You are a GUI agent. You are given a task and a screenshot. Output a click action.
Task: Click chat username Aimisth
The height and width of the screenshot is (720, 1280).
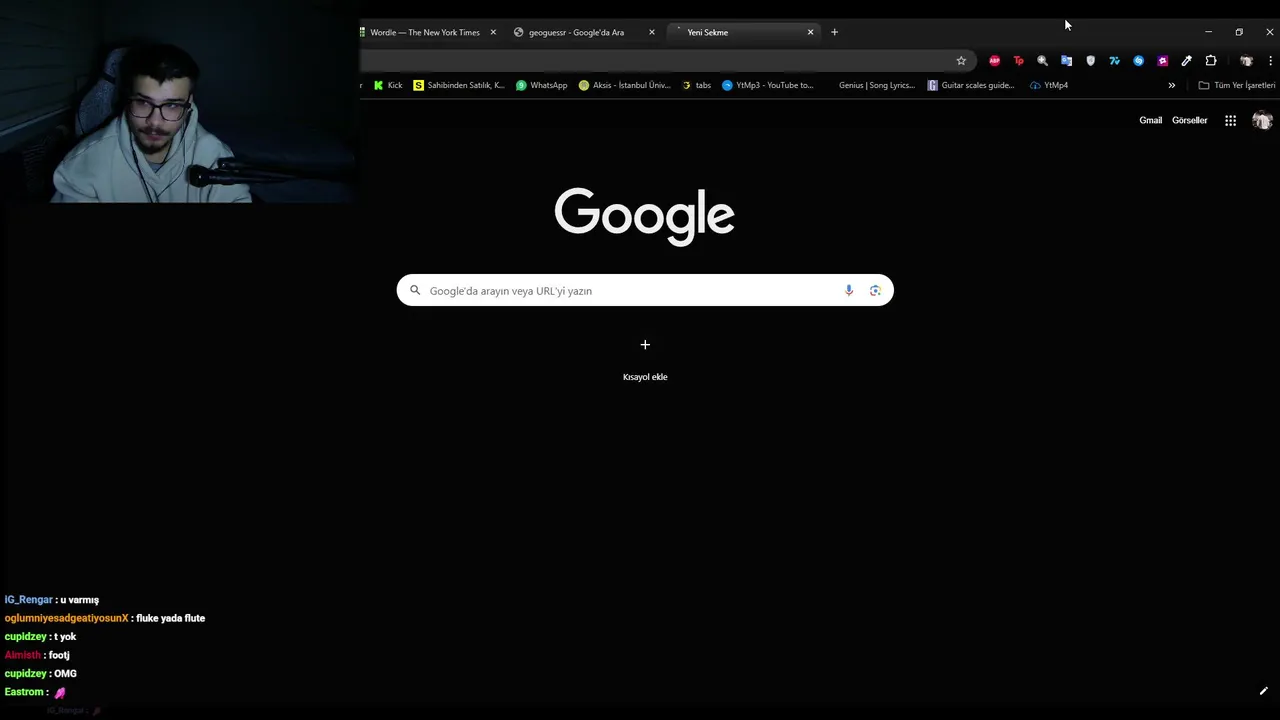click(22, 655)
